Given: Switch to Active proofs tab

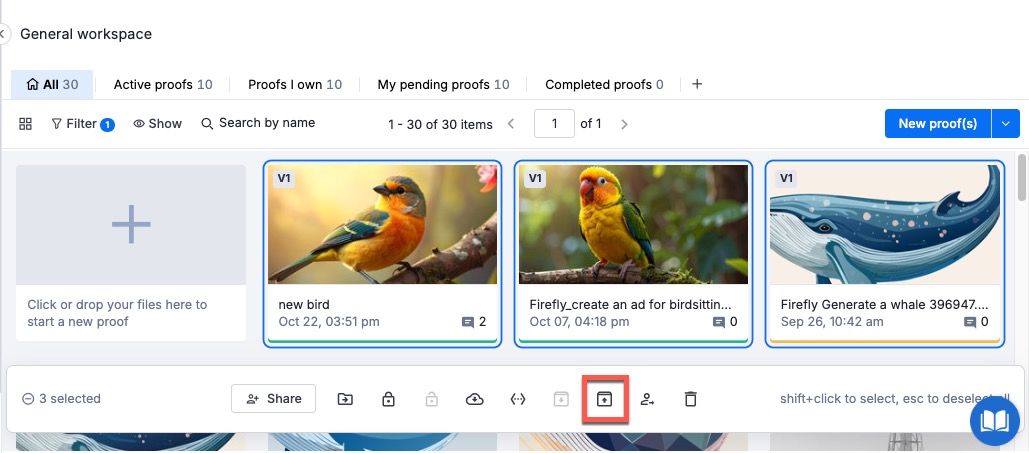Looking at the screenshot, I should [162, 85].
